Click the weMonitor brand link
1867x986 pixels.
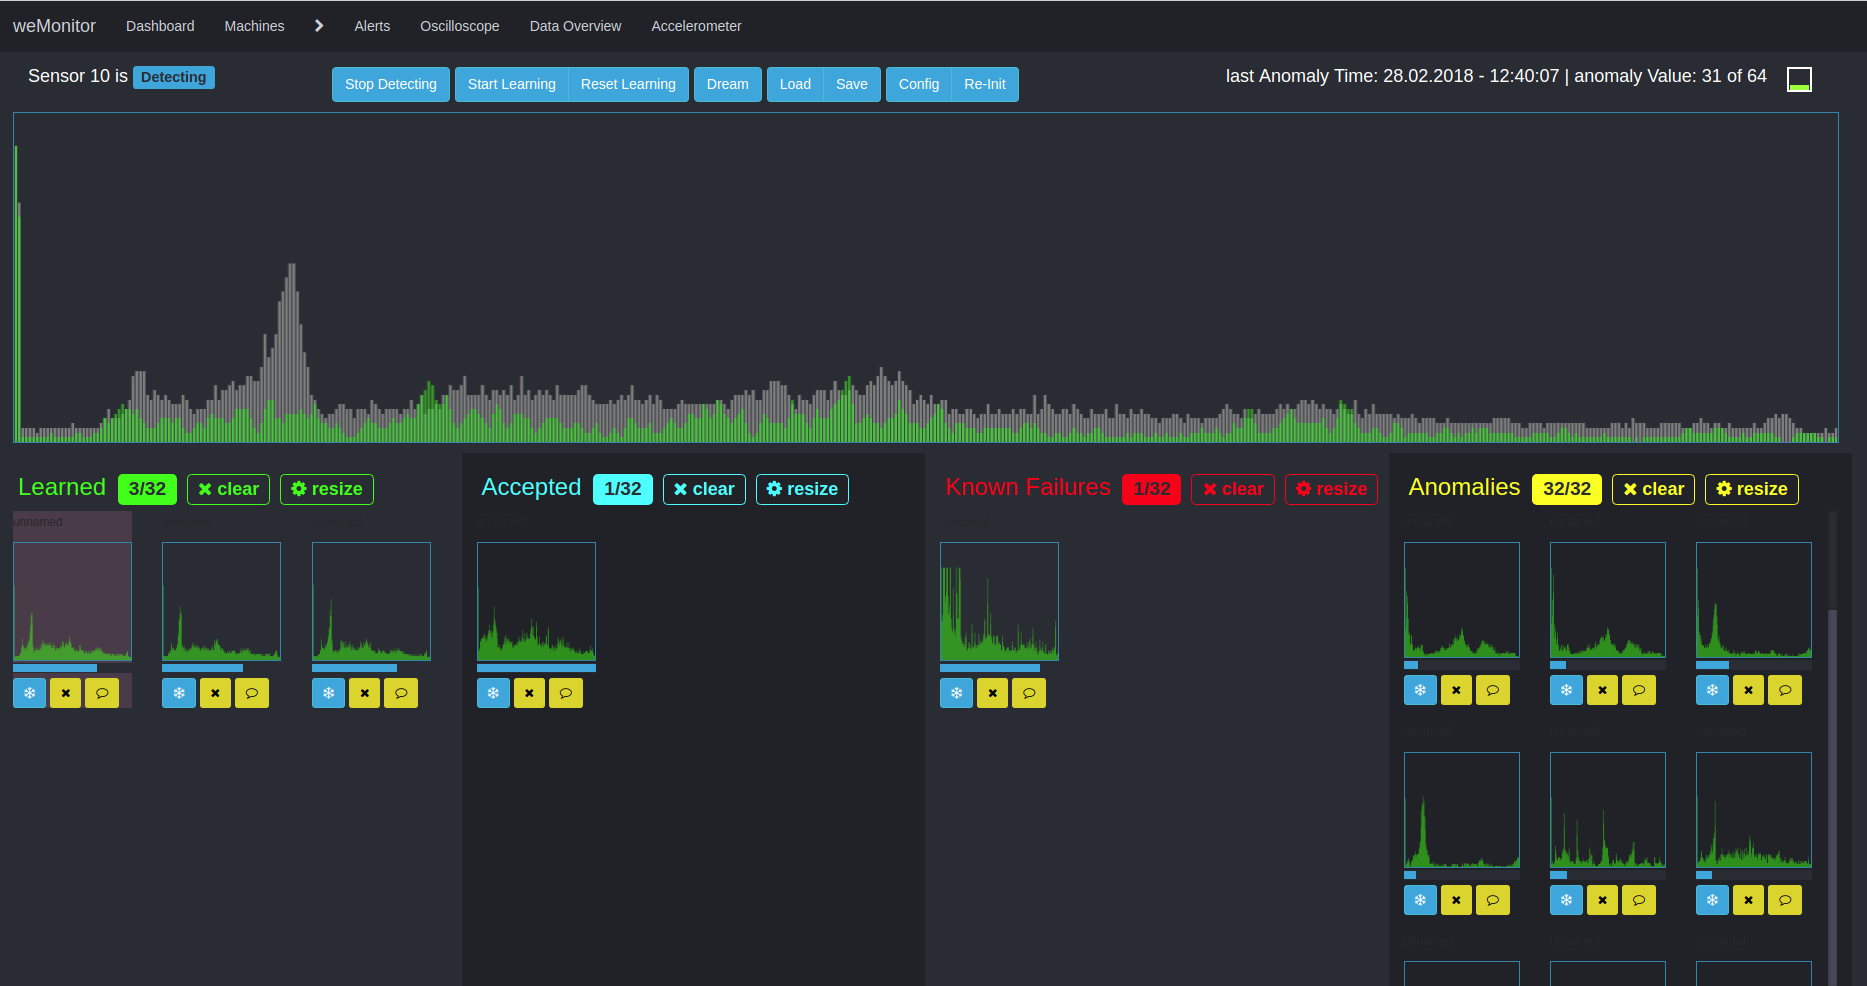pyautogui.click(x=54, y=26)
